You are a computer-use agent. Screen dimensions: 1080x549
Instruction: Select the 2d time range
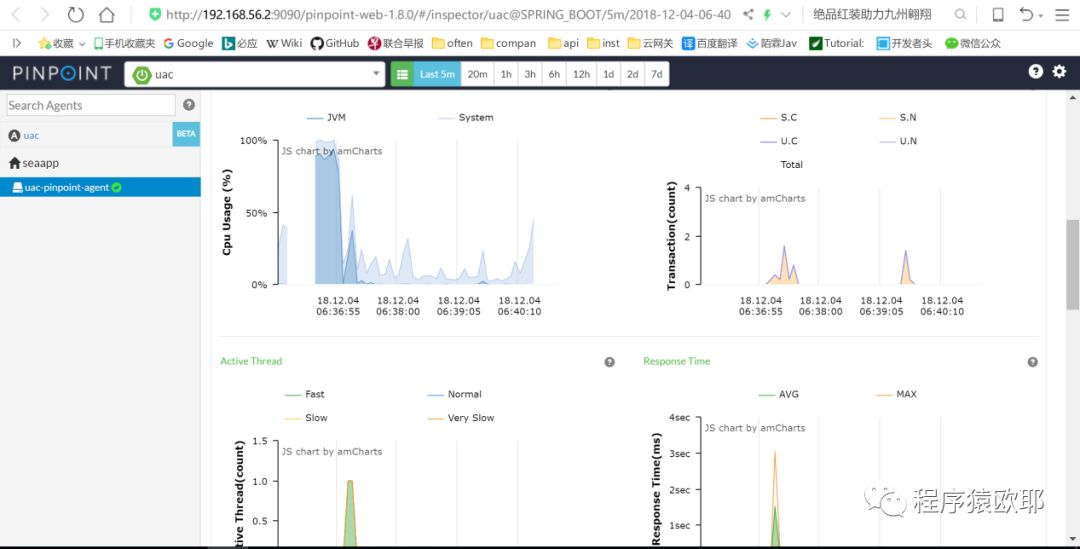pos(632,74)
